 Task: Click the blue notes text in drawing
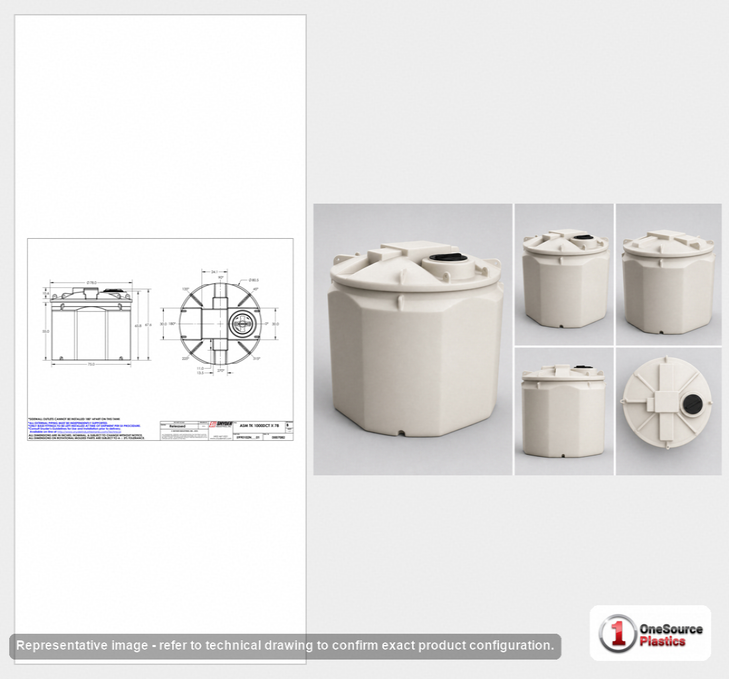click(x=84, y=427)
